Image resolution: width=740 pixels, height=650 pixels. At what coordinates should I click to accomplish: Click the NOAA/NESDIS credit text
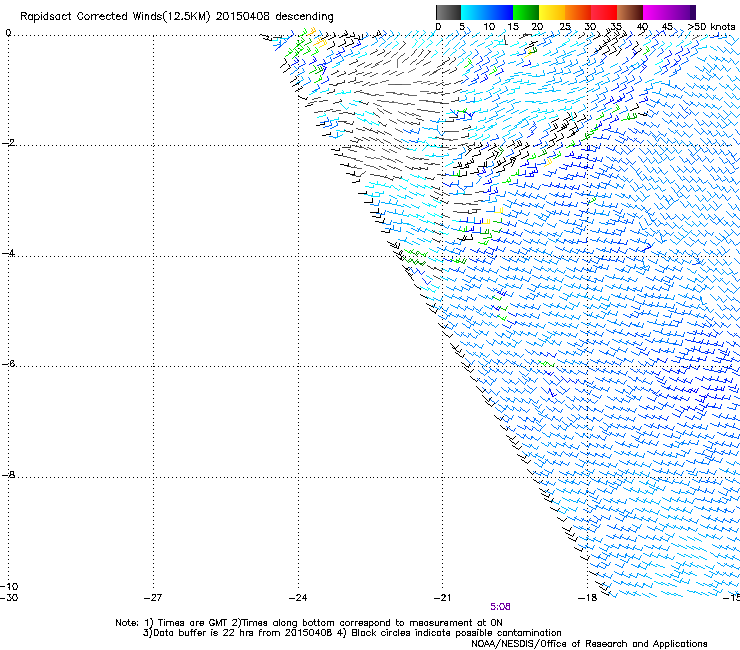(589, 644)
